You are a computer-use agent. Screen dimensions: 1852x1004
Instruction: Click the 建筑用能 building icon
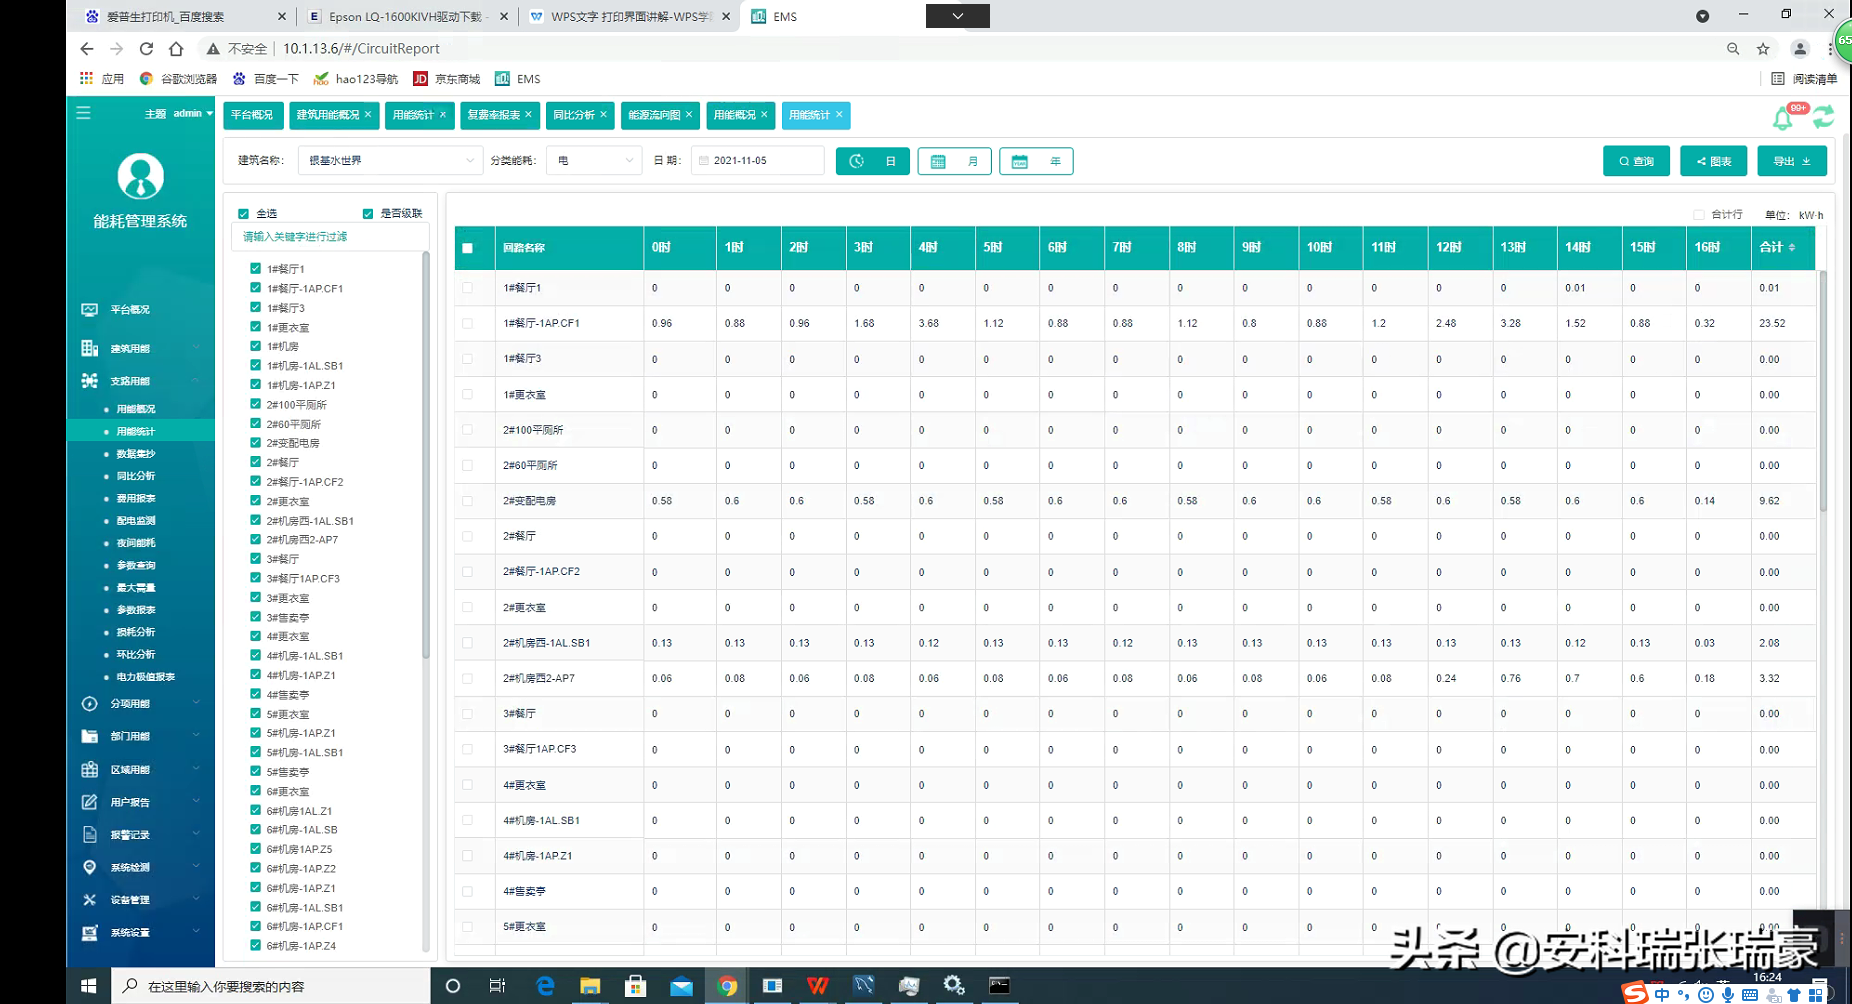coord(90,348)
